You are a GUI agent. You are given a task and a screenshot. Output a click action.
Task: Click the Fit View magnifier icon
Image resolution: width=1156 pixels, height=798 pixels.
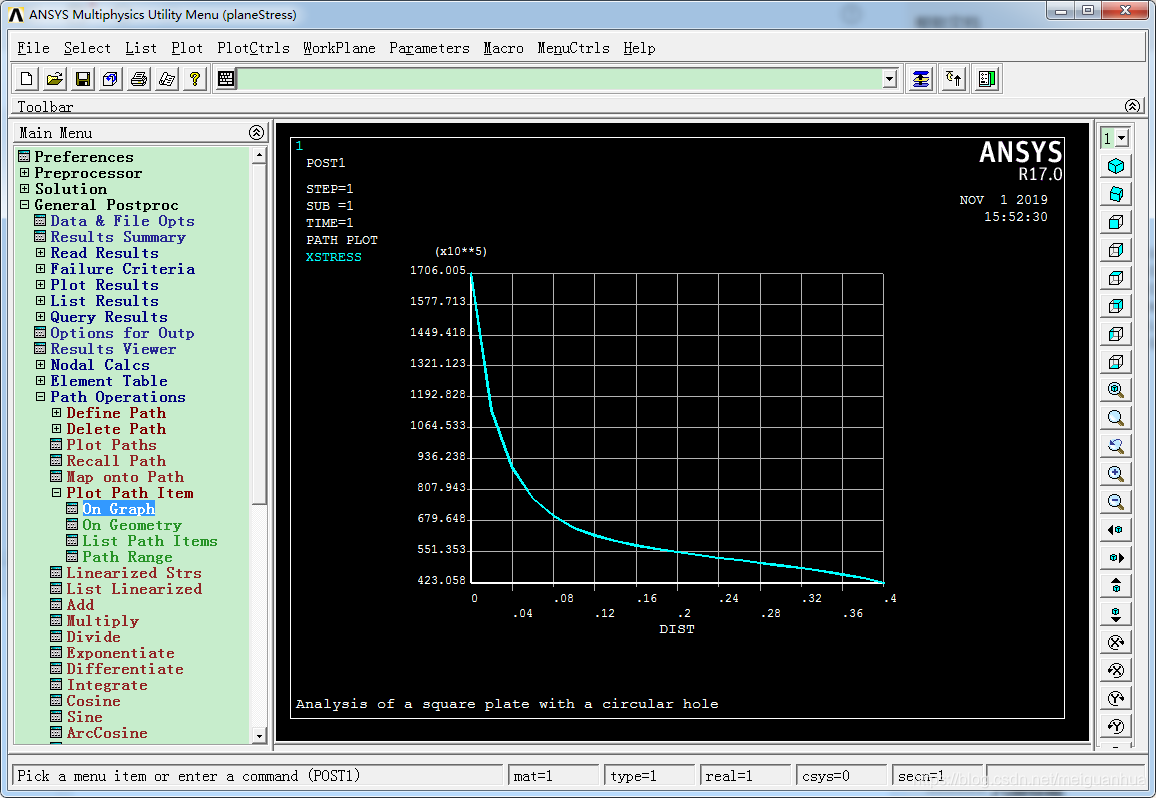pyautogui.click(x=1116, y=390)
